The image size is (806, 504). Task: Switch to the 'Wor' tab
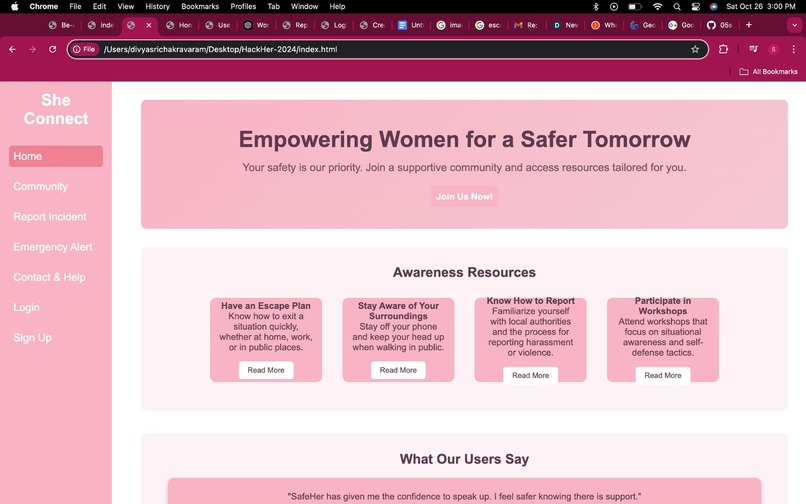click(256, 25)
